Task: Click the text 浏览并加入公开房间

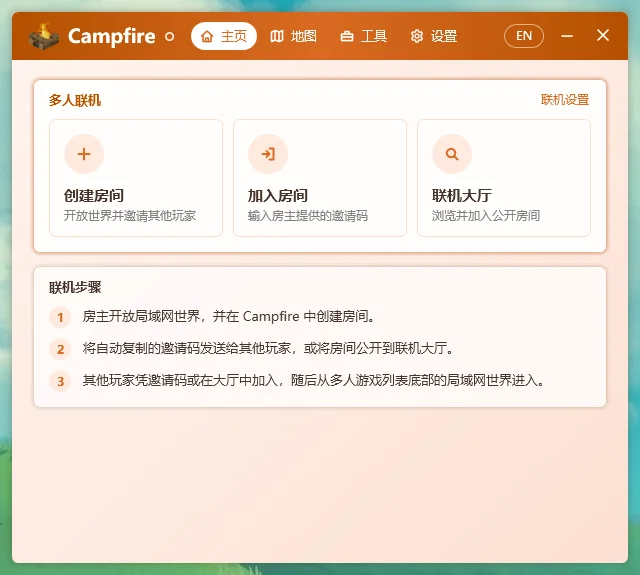Action: [x=486, y=215]
